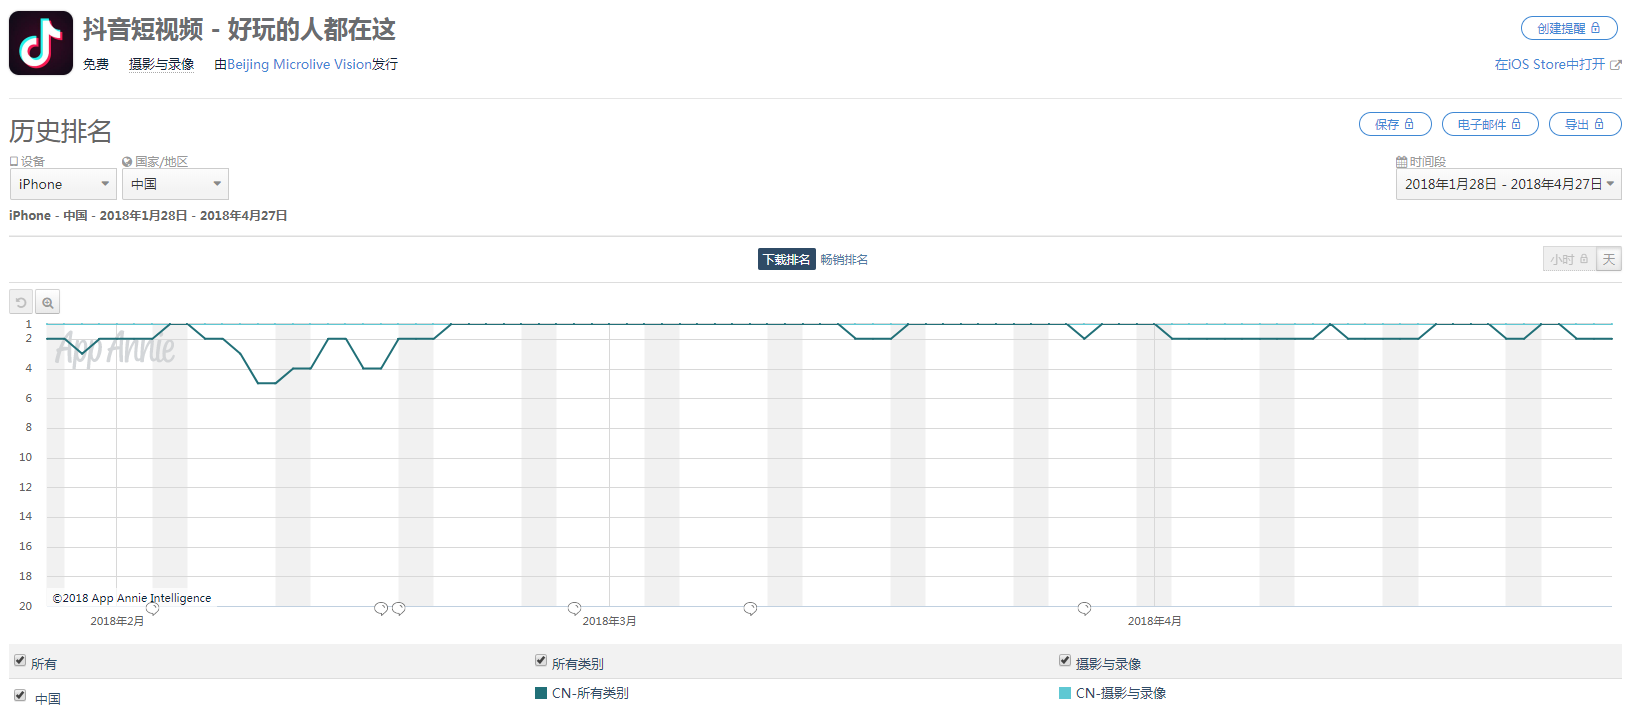Open the iPhone device dropdown
This screenshot has width=1637, height=714.
63,184
